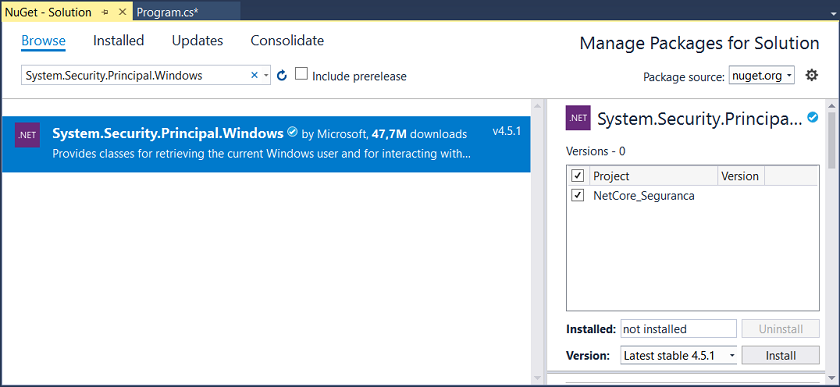This screenshot has width=840, height=387.
Task: Enable the Include prerelease checkbox
Action: [302, 74]
